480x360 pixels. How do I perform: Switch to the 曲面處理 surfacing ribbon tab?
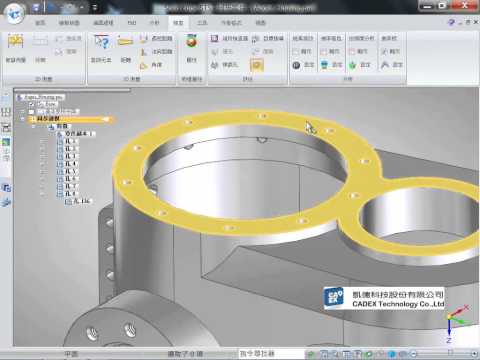pos(103,23)
